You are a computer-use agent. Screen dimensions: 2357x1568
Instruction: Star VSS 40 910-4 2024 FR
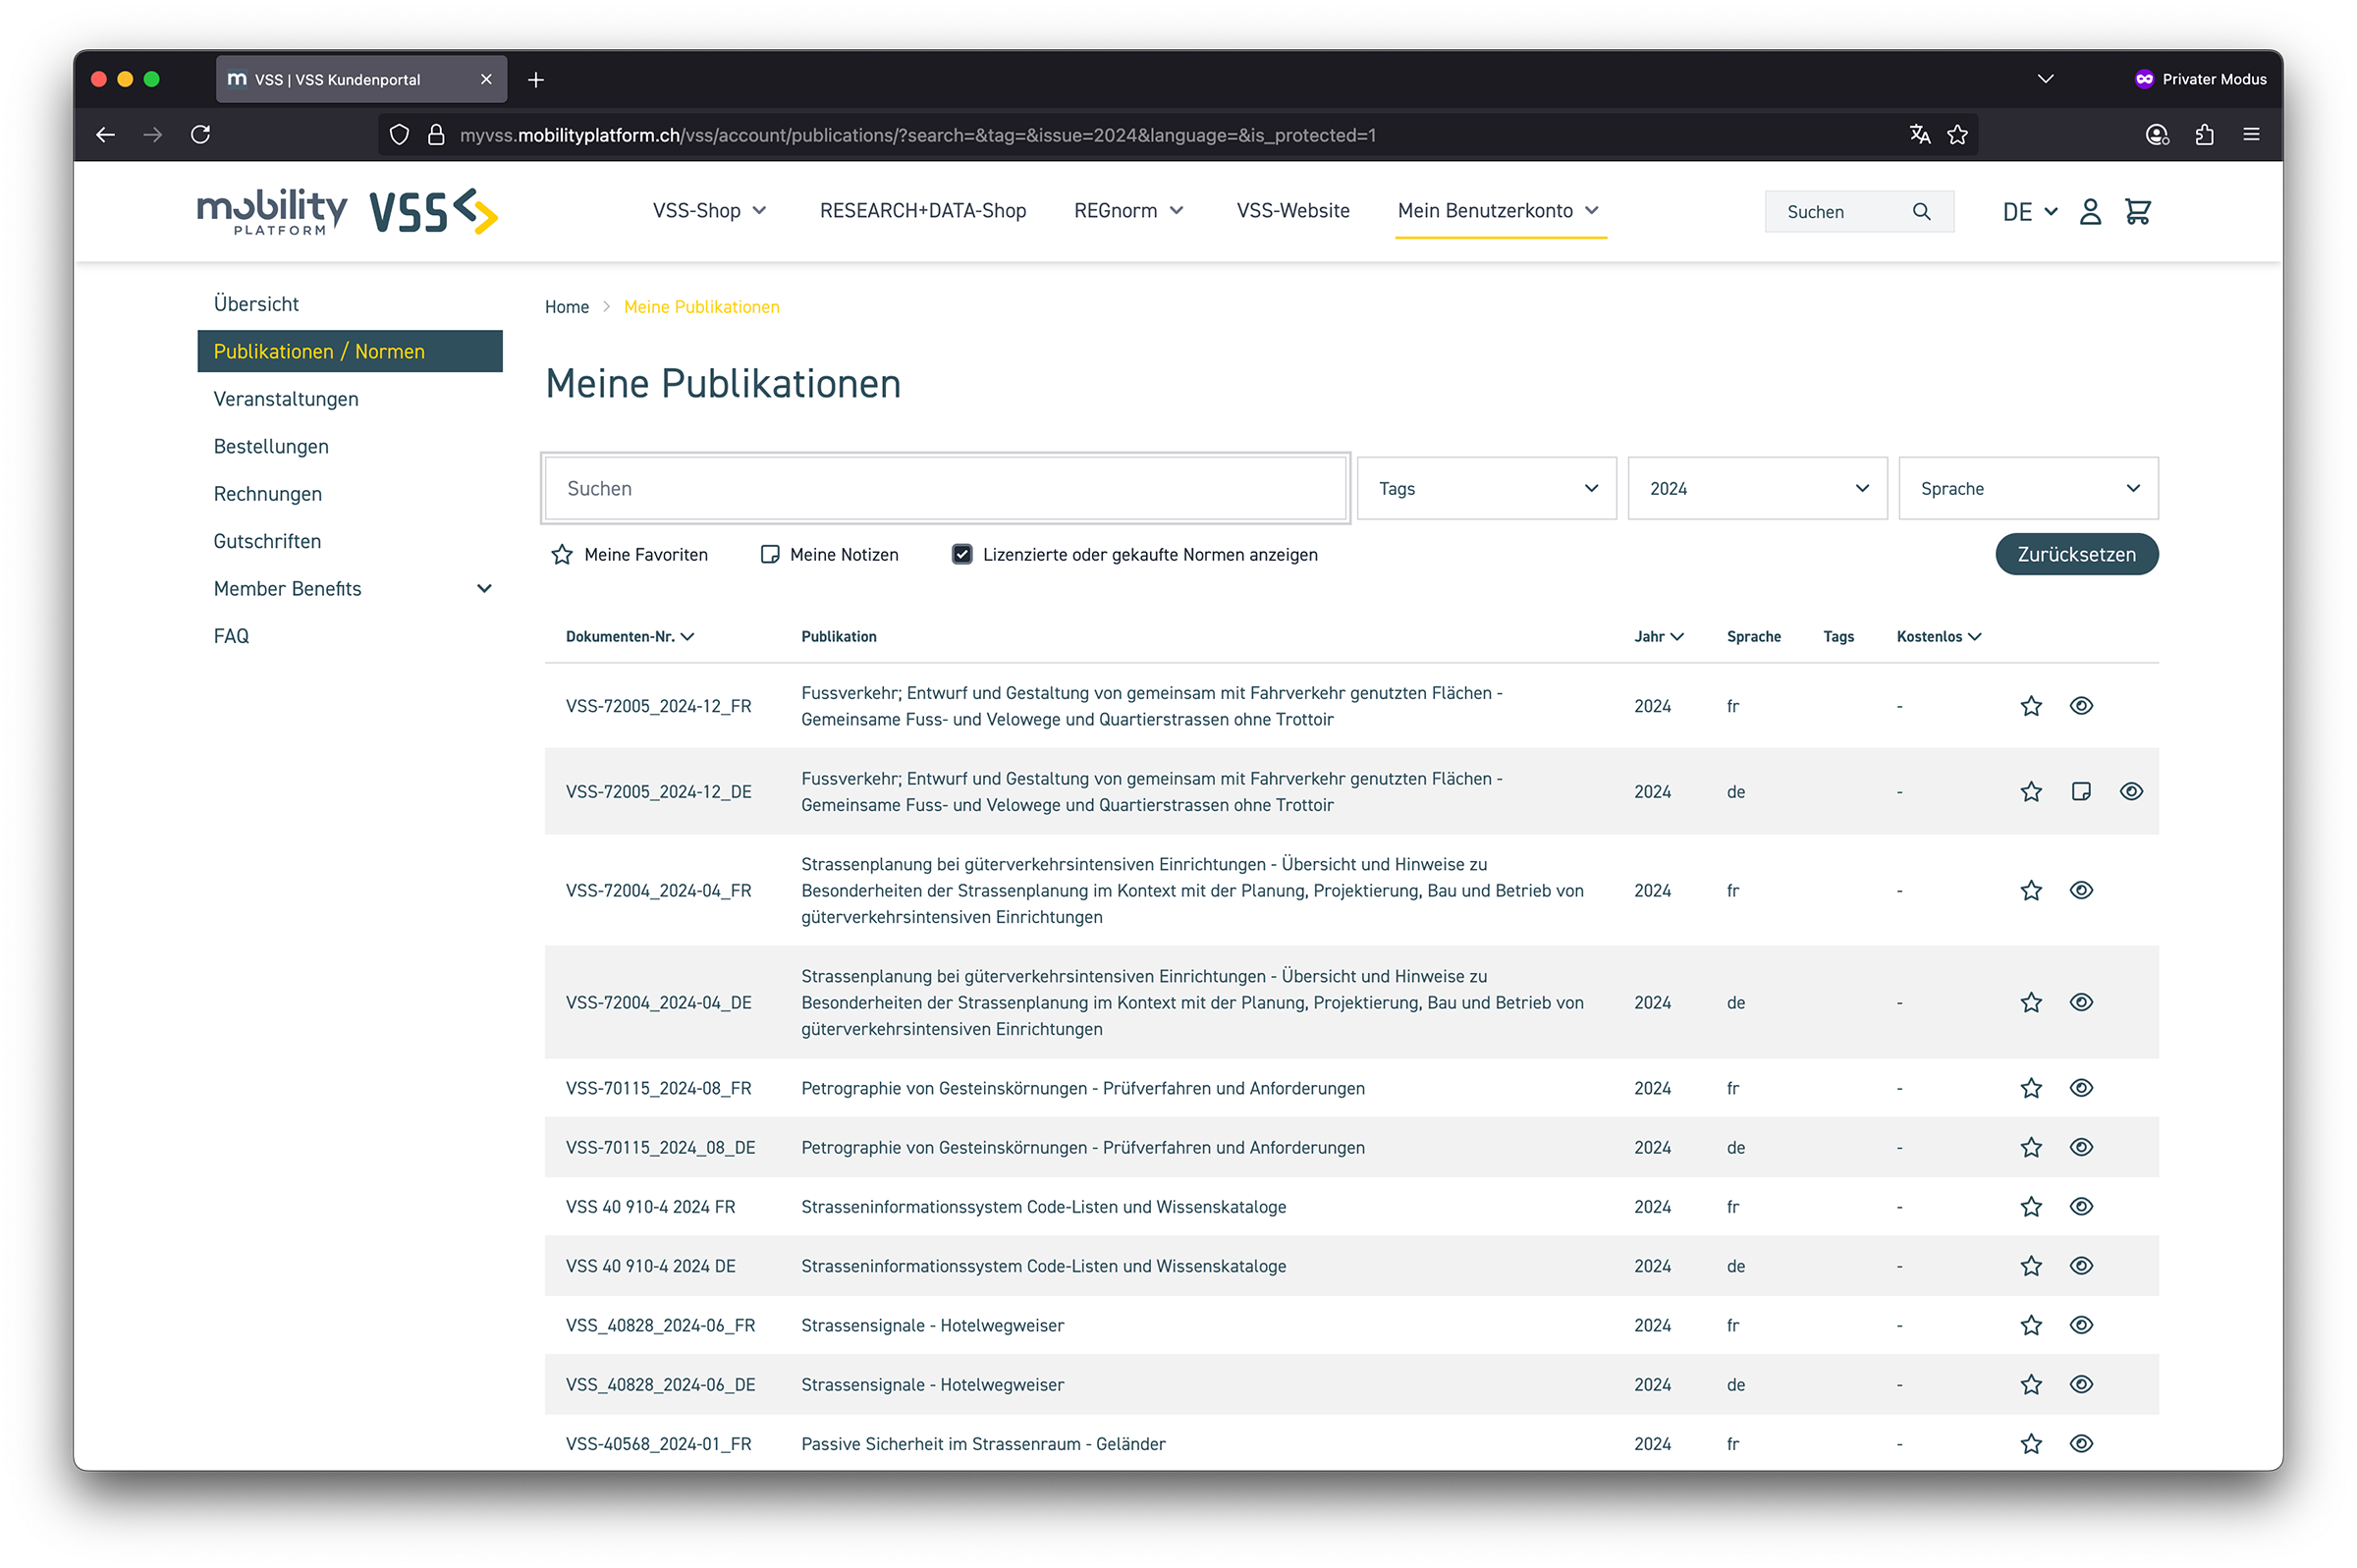click(2030, 1207)
